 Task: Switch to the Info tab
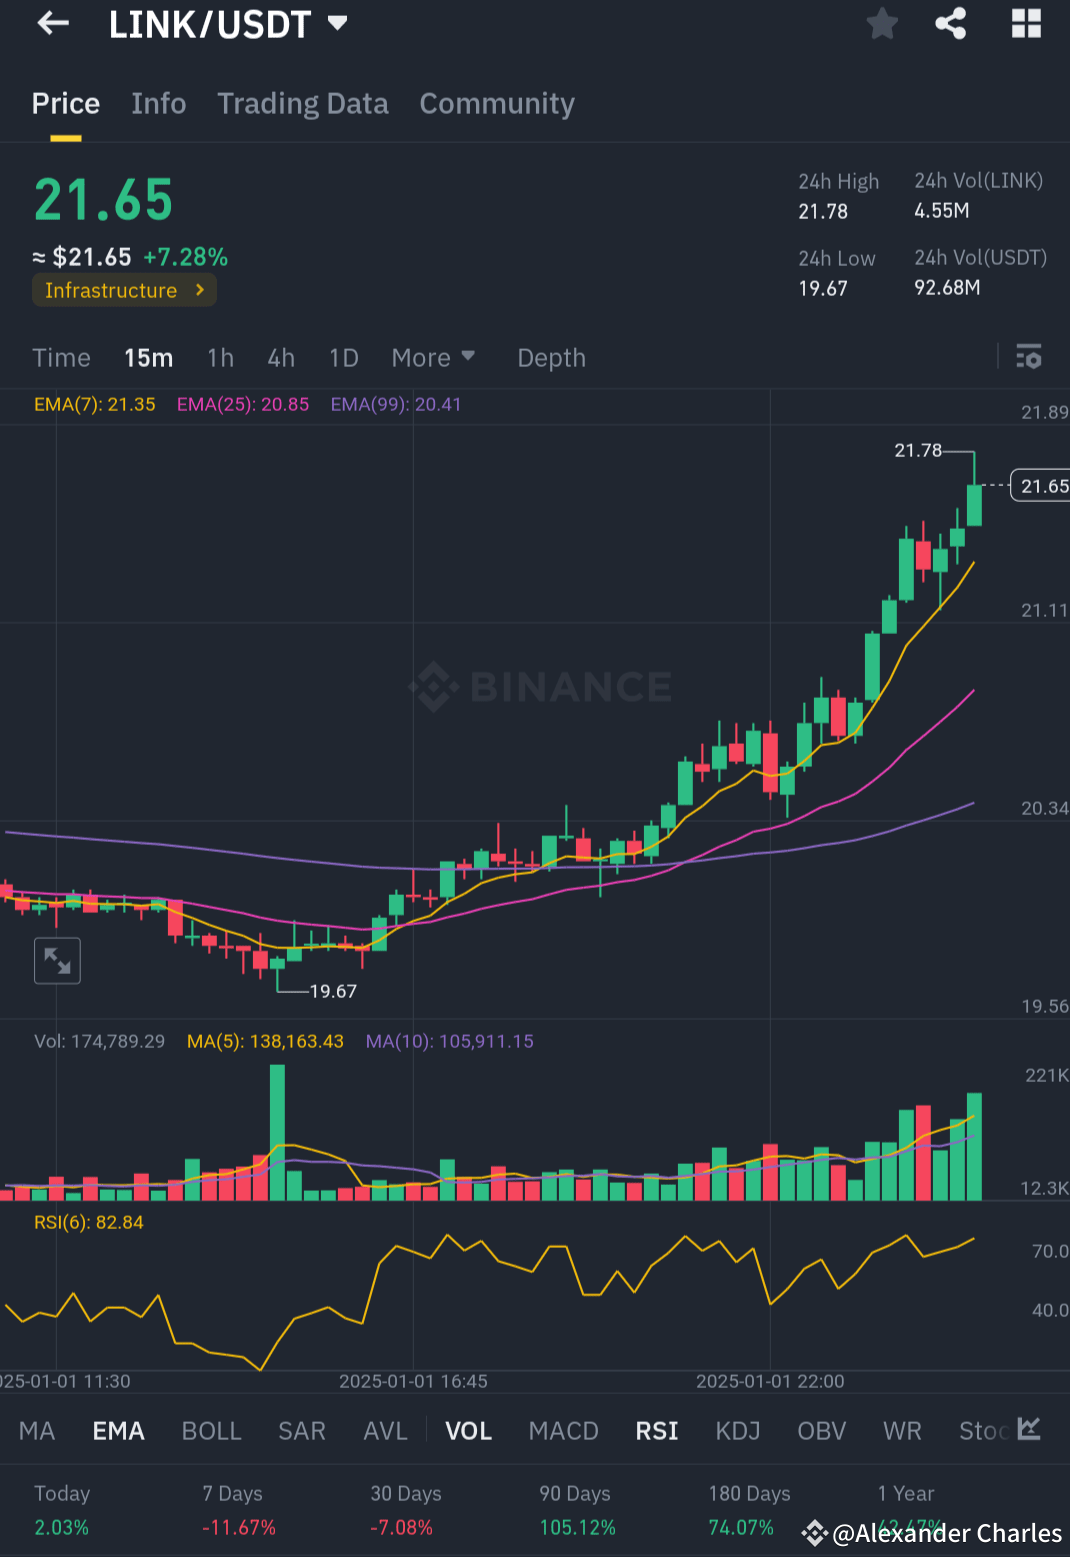(x=158, y=103)
